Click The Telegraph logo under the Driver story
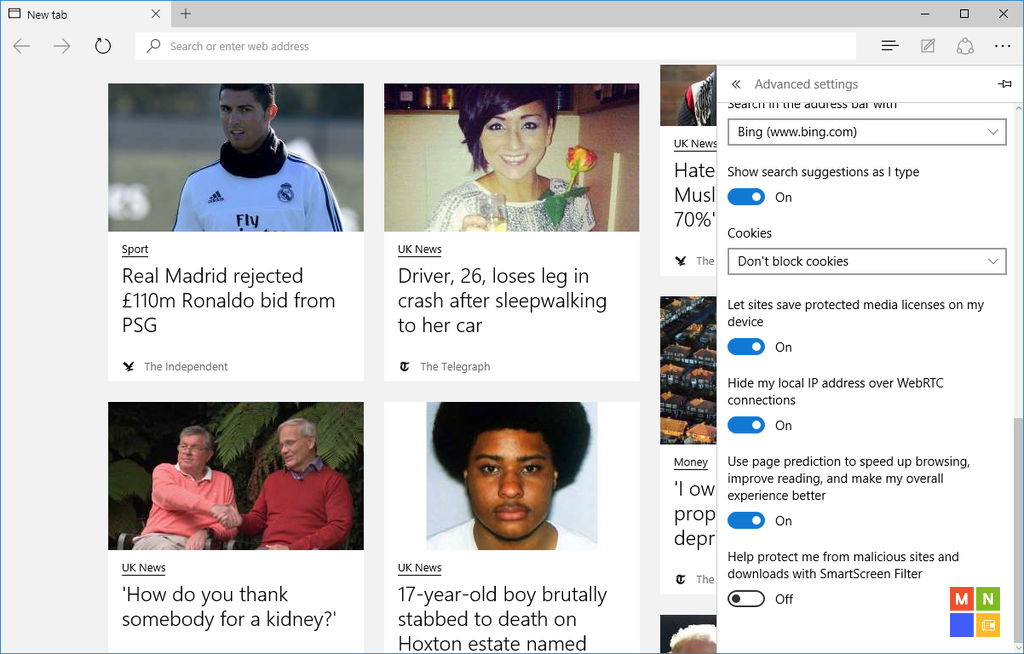The height and width of the screenshot is (654, 1024). 405,367
